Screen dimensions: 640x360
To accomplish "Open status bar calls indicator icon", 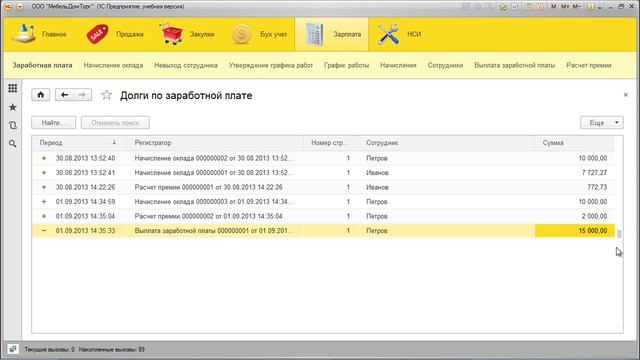I will click(x=13, y=349).
